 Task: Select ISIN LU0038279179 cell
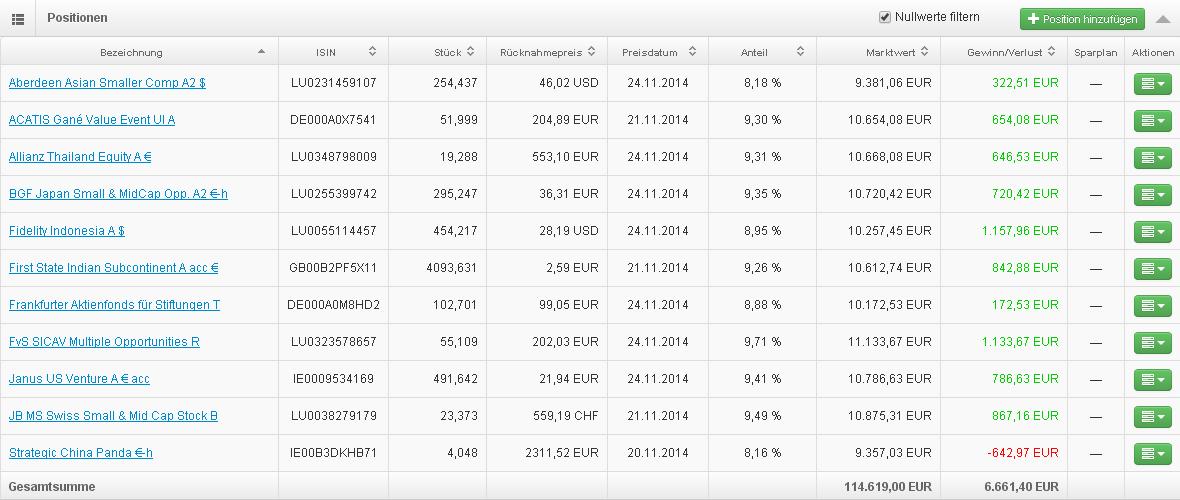333,415
